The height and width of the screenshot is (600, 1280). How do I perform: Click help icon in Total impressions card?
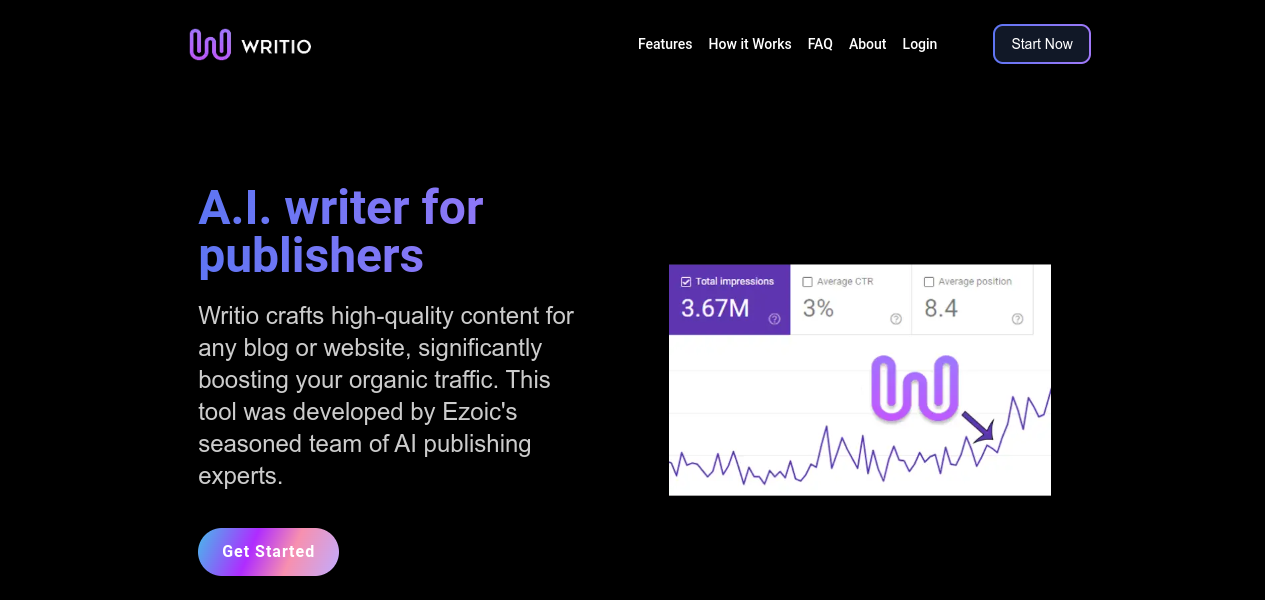(774, 319)
